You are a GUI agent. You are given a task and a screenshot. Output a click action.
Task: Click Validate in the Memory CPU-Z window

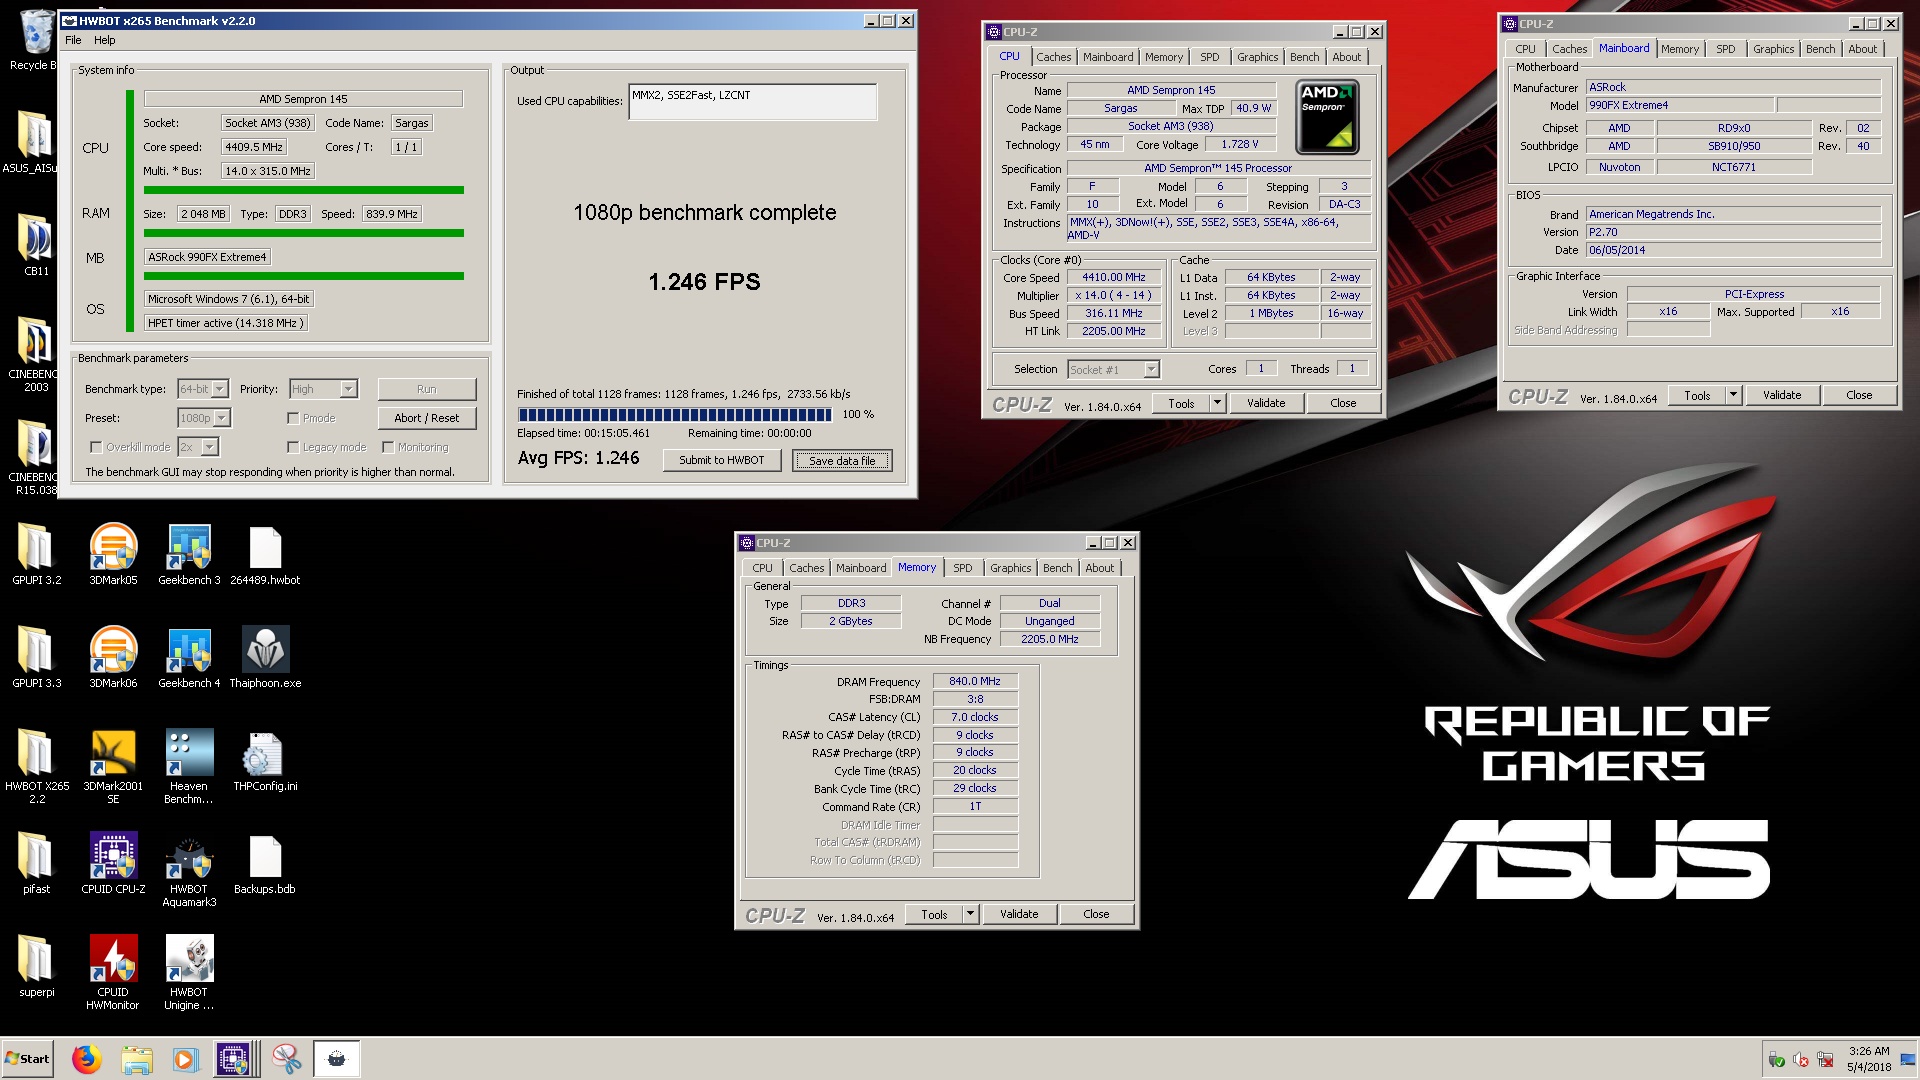tap(1019, 914)
